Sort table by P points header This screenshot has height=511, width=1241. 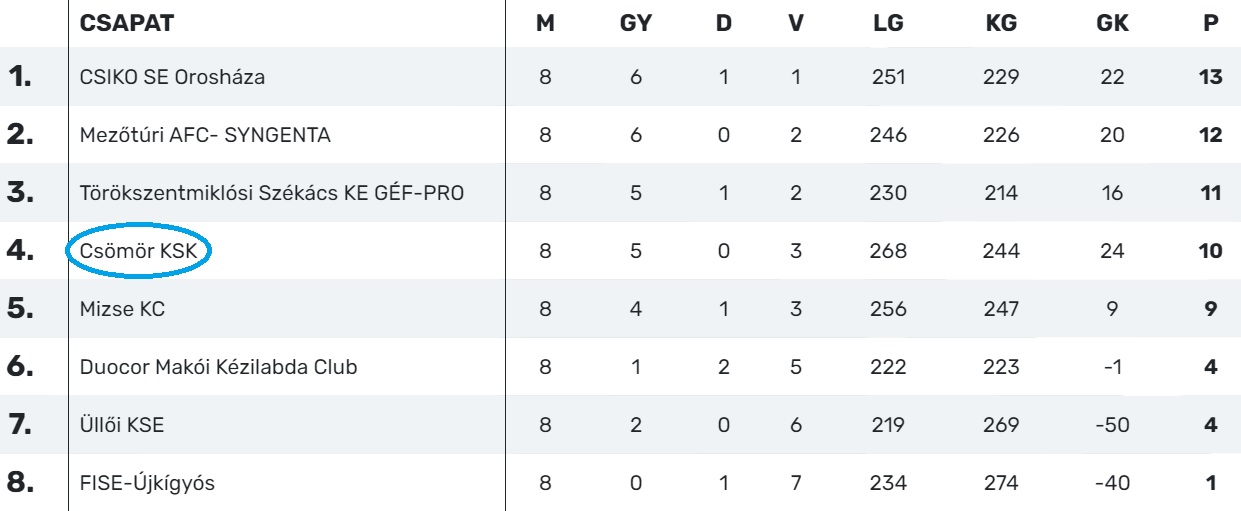tap(1212, 23)
